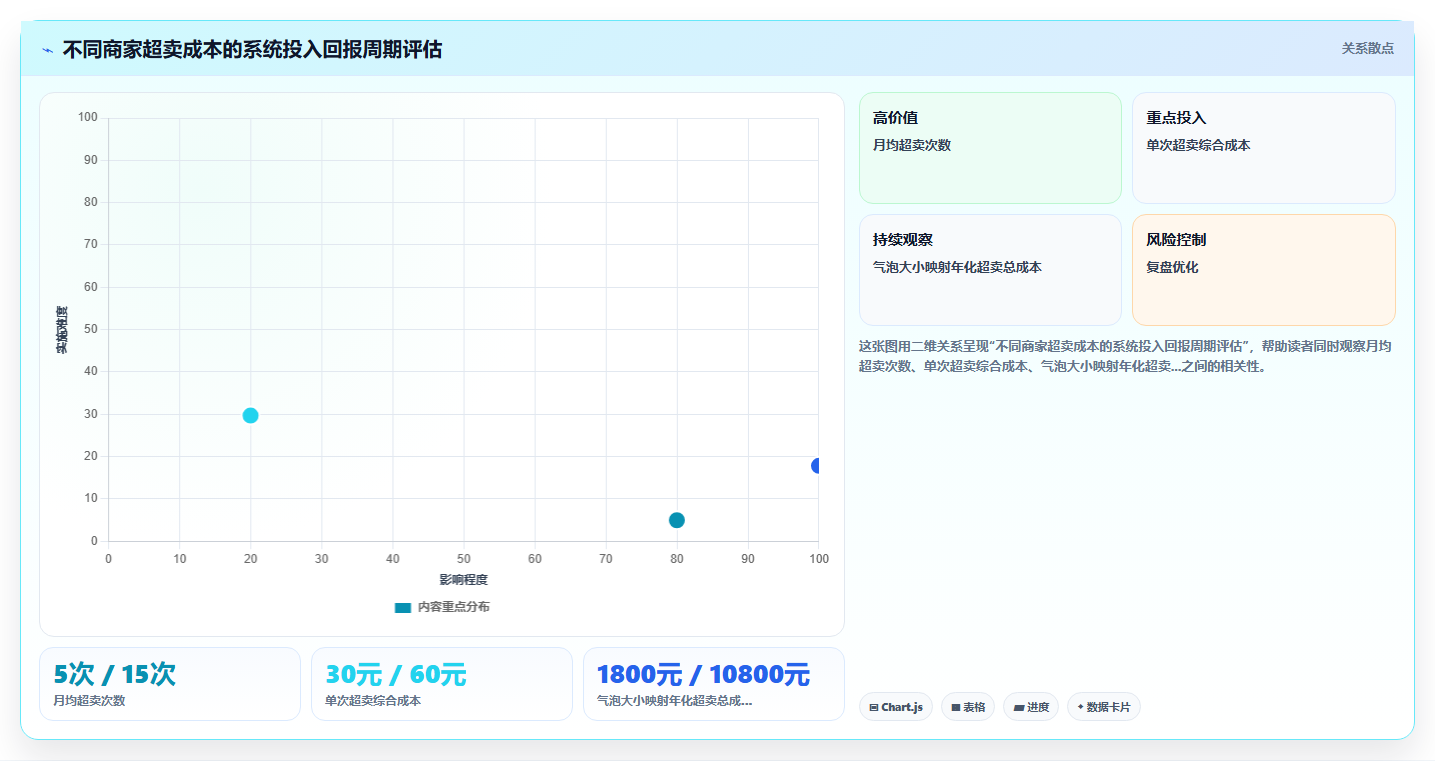The width and height of the screenshot is (1435, 761).
Task: Click the lightning icon beside the title
Action: click(x=48, y=50)
